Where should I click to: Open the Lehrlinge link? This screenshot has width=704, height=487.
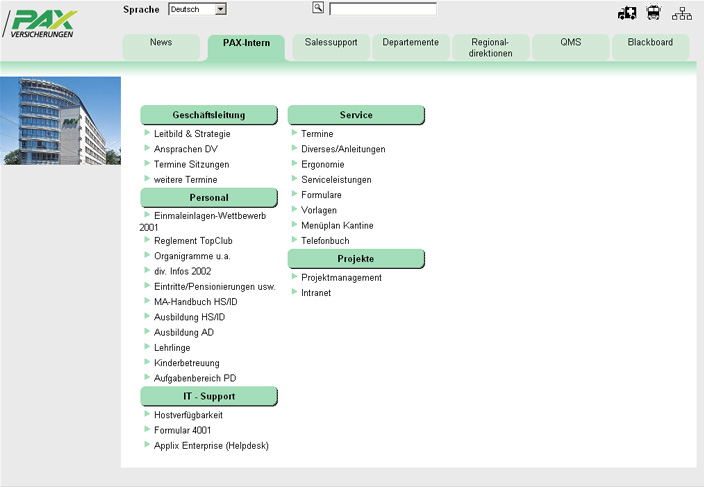172,347
